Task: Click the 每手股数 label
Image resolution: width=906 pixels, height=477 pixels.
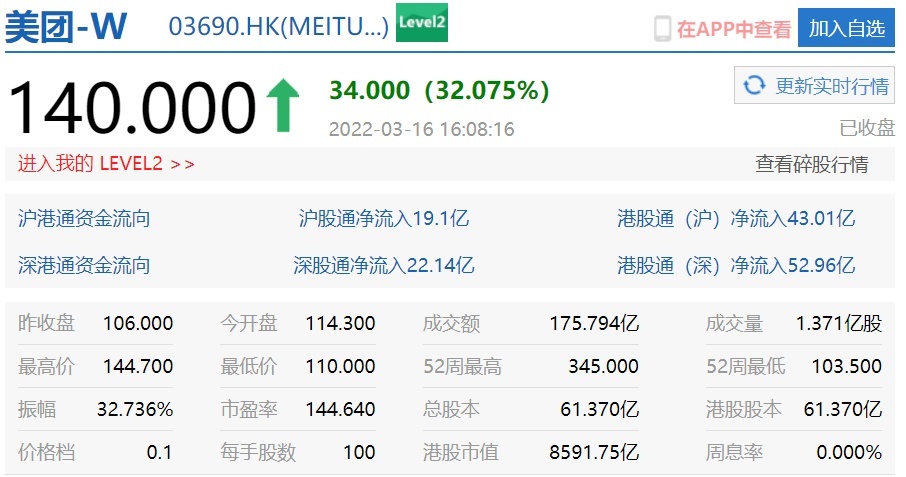Action: (258, 452)
